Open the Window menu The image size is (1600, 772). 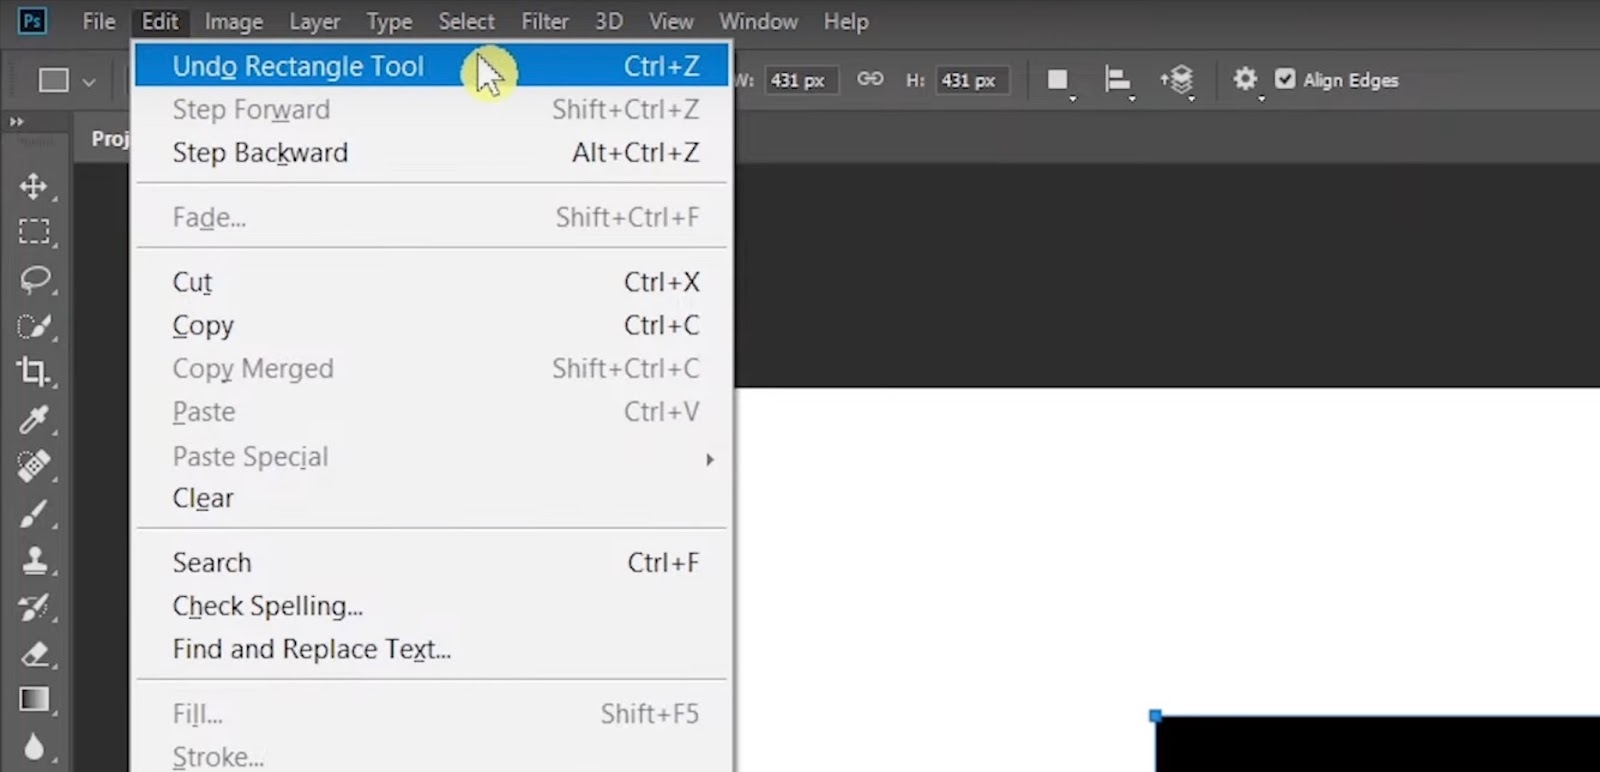(758, 21)
